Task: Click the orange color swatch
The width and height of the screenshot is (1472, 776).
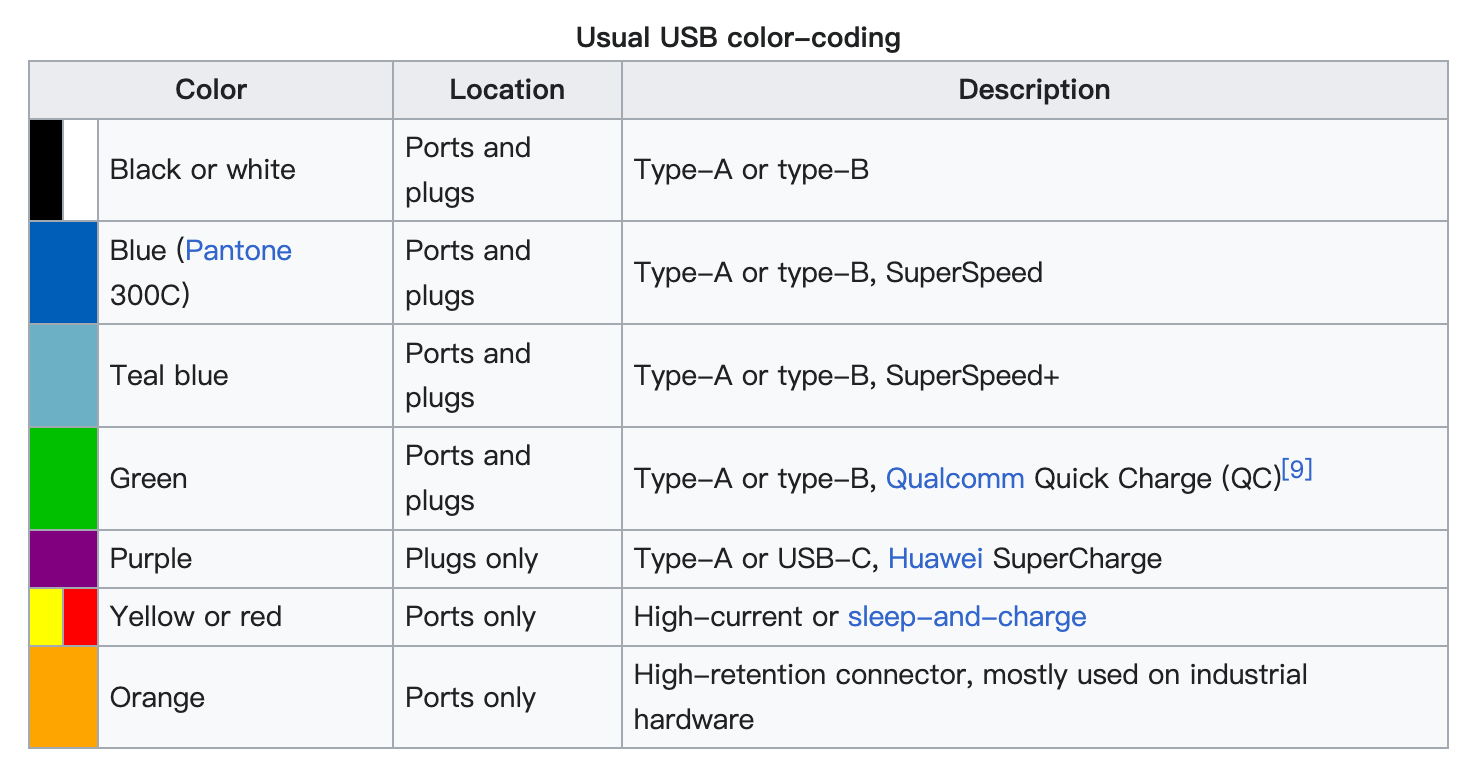Action: point(63,697)
